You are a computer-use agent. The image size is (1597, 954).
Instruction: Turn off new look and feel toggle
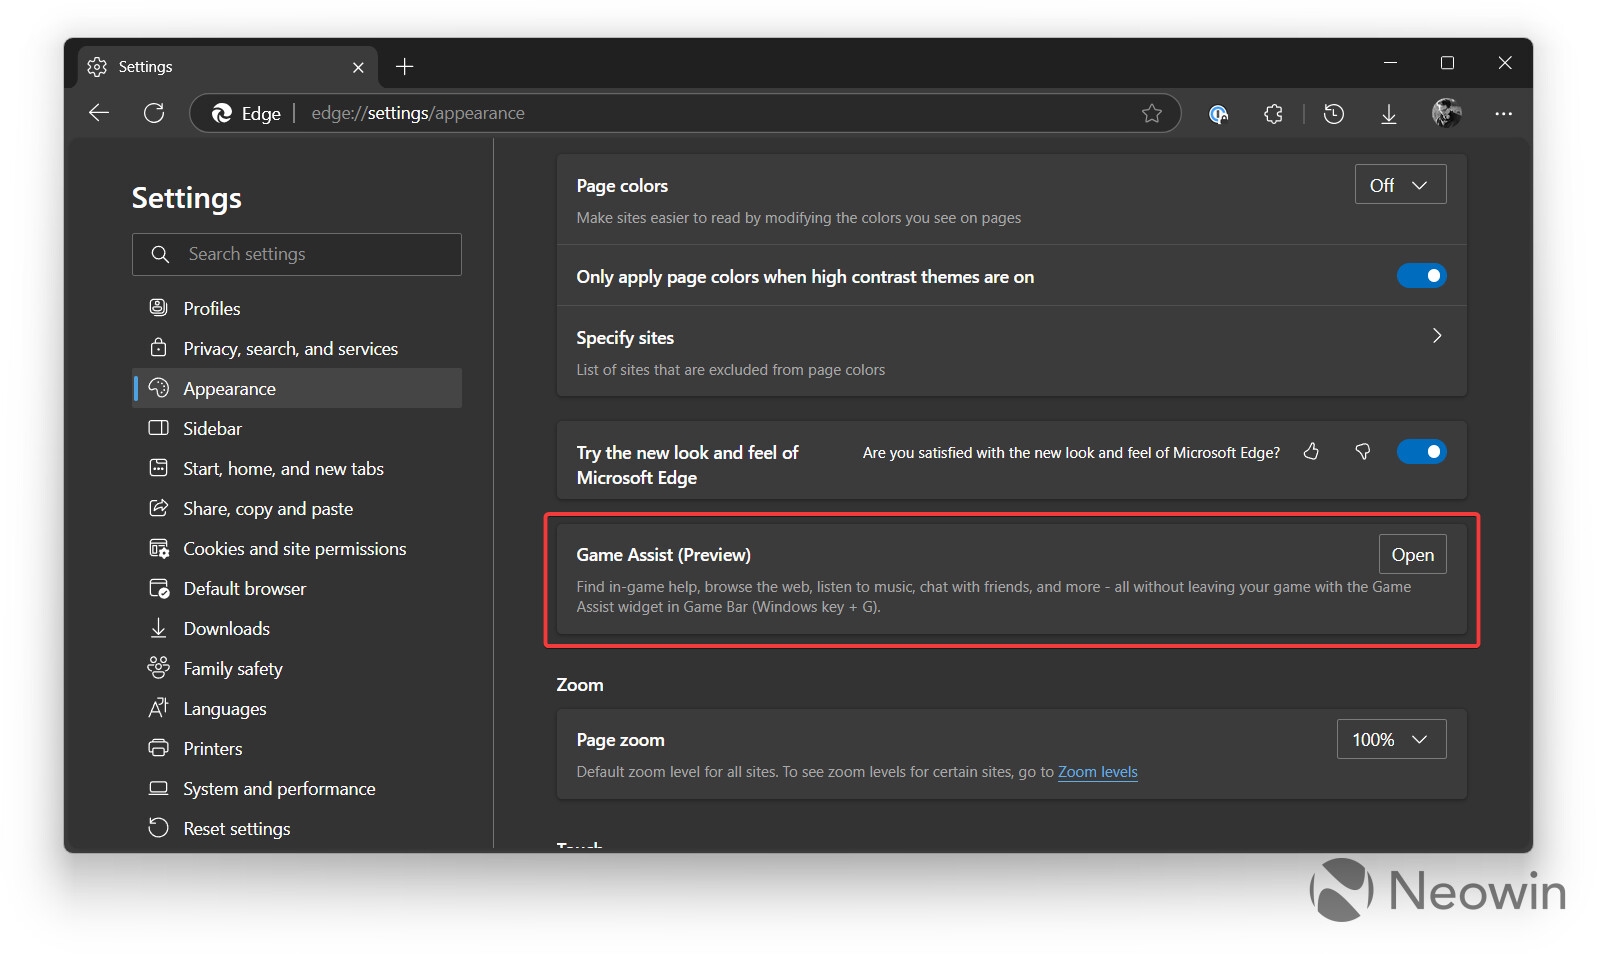(1421, 452)
